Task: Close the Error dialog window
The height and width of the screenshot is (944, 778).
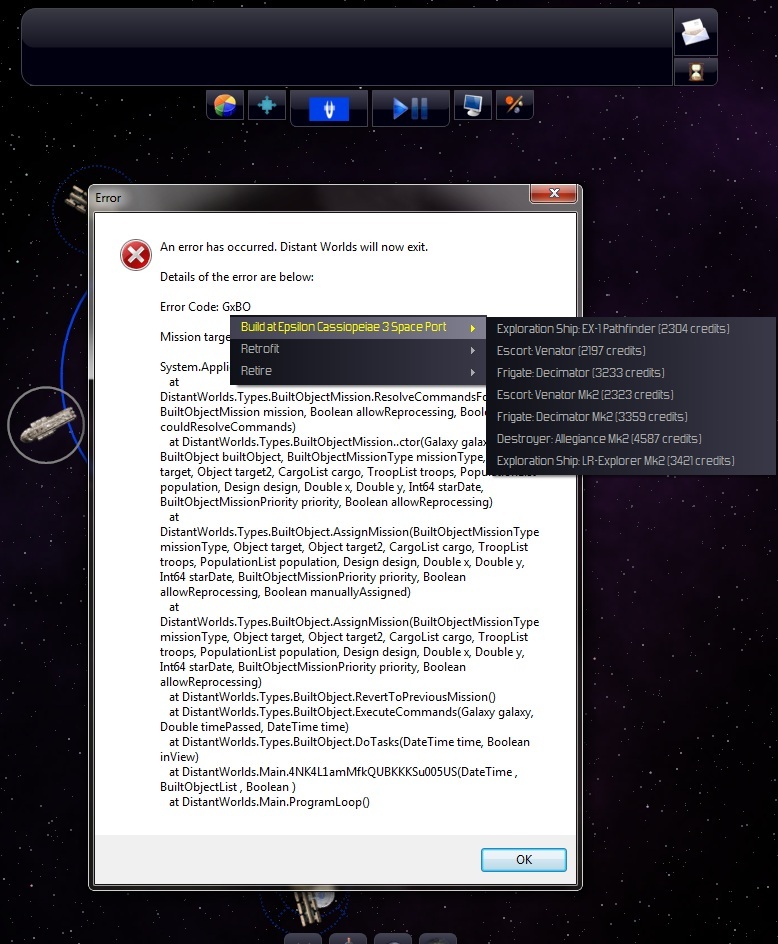Action: coord(553,193)
